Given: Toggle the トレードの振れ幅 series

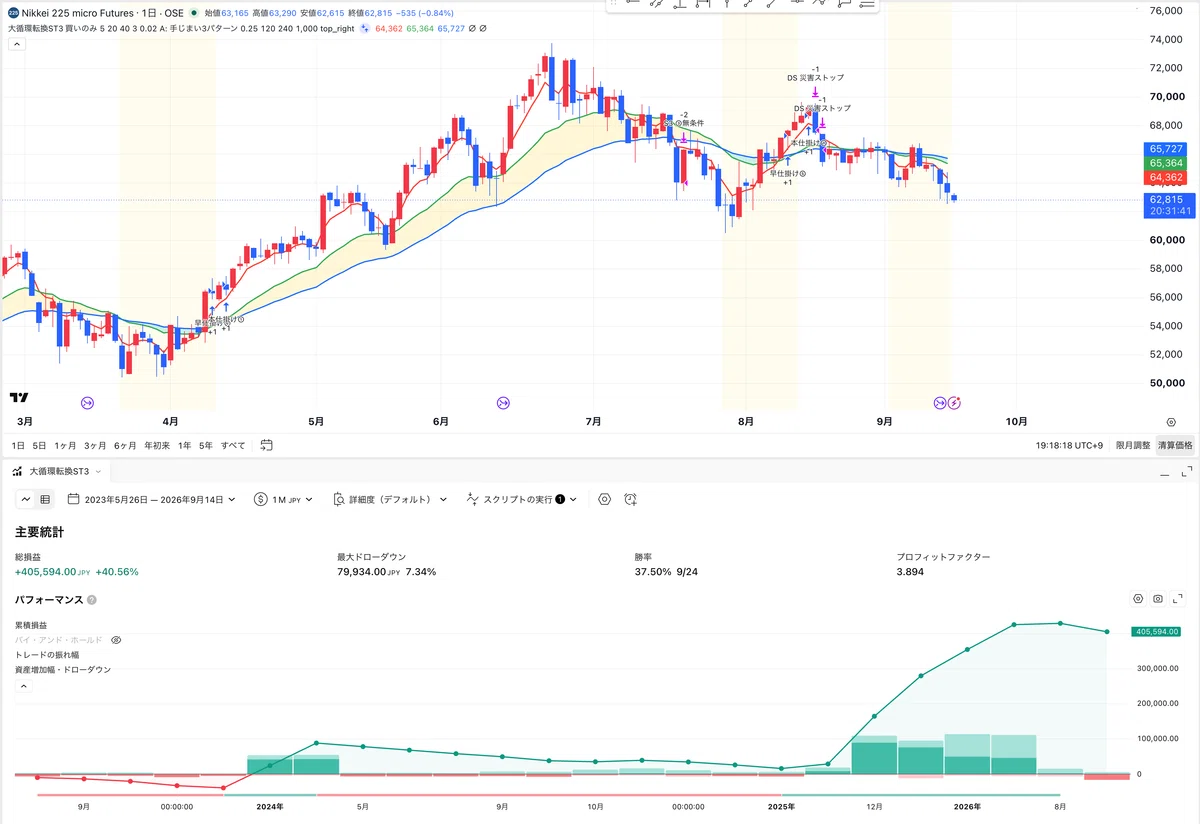Looking at the screenshot, I should click(x=48, y=654).
